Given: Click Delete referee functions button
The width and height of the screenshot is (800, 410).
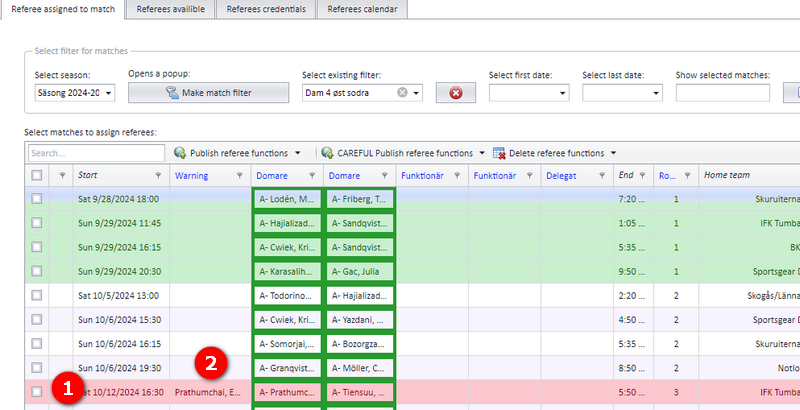Looking at the screenshot, I should click(x=549, y=153).
